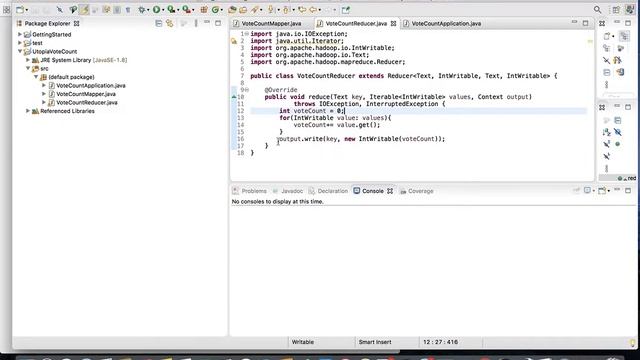Go to Last Edit Location icon
Viewport: 640px width, 360px height.
point(302,10)
